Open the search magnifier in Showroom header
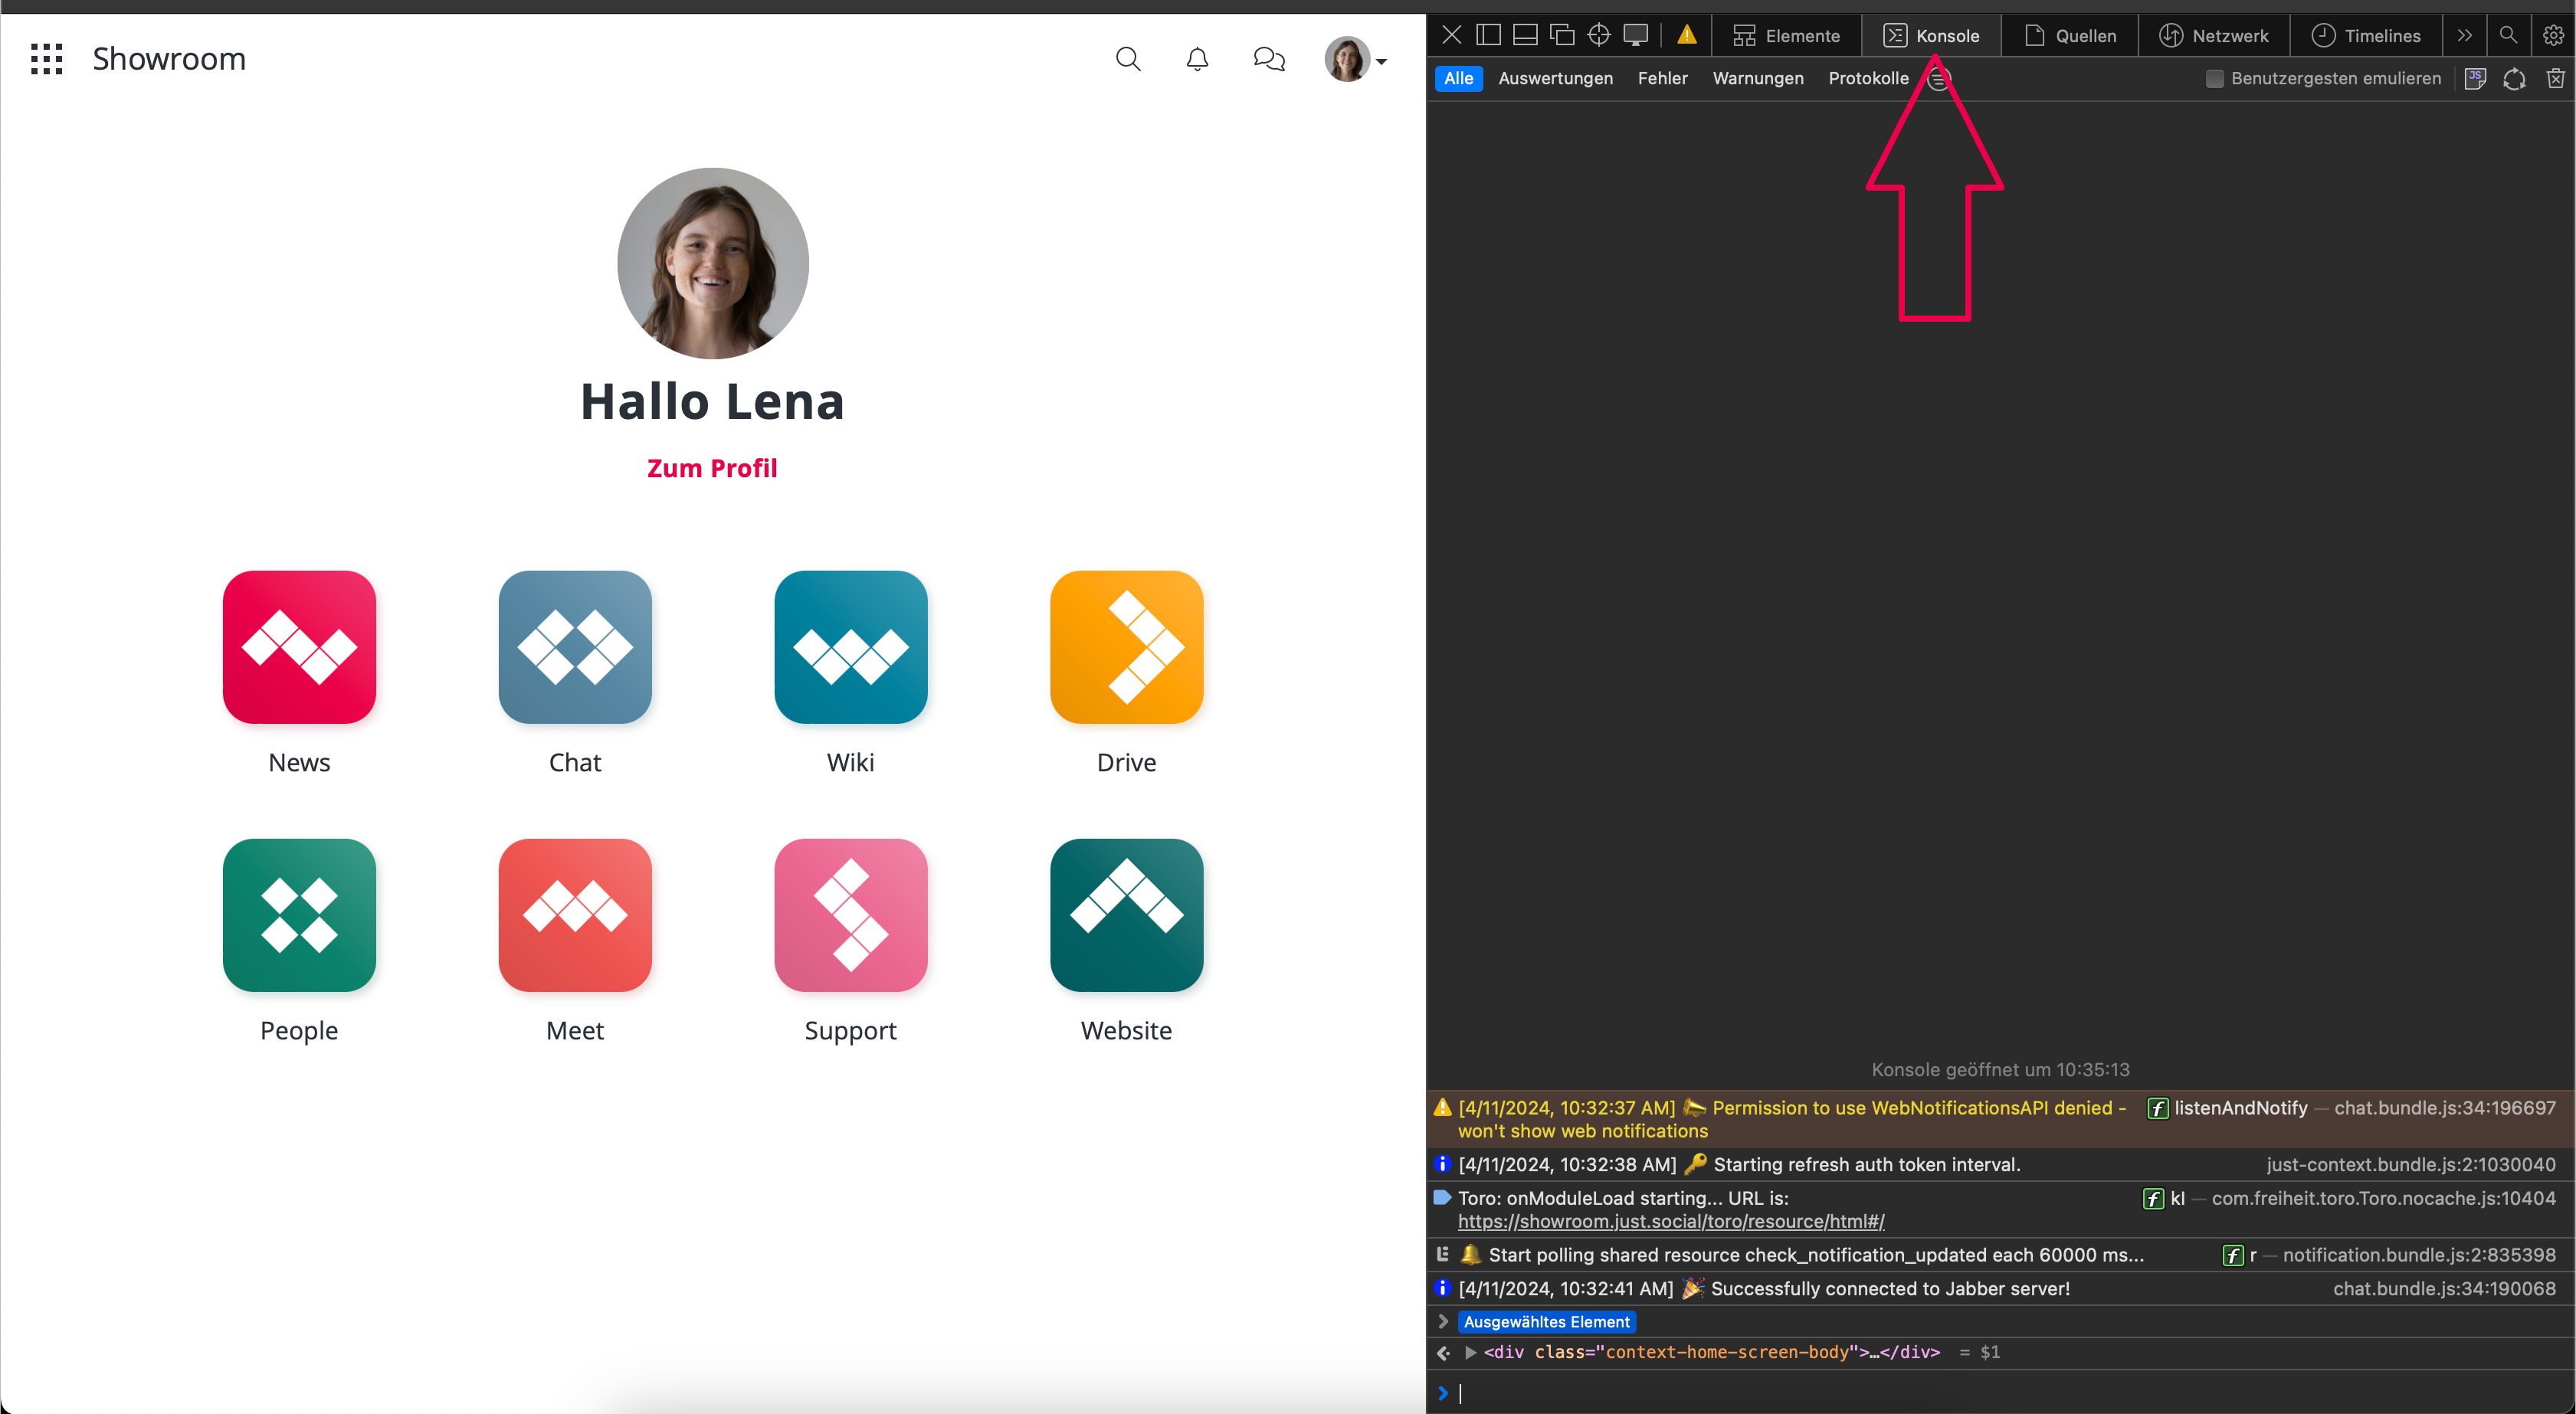Viewport: 2576px width, 1414px height. click(1128, 59)
